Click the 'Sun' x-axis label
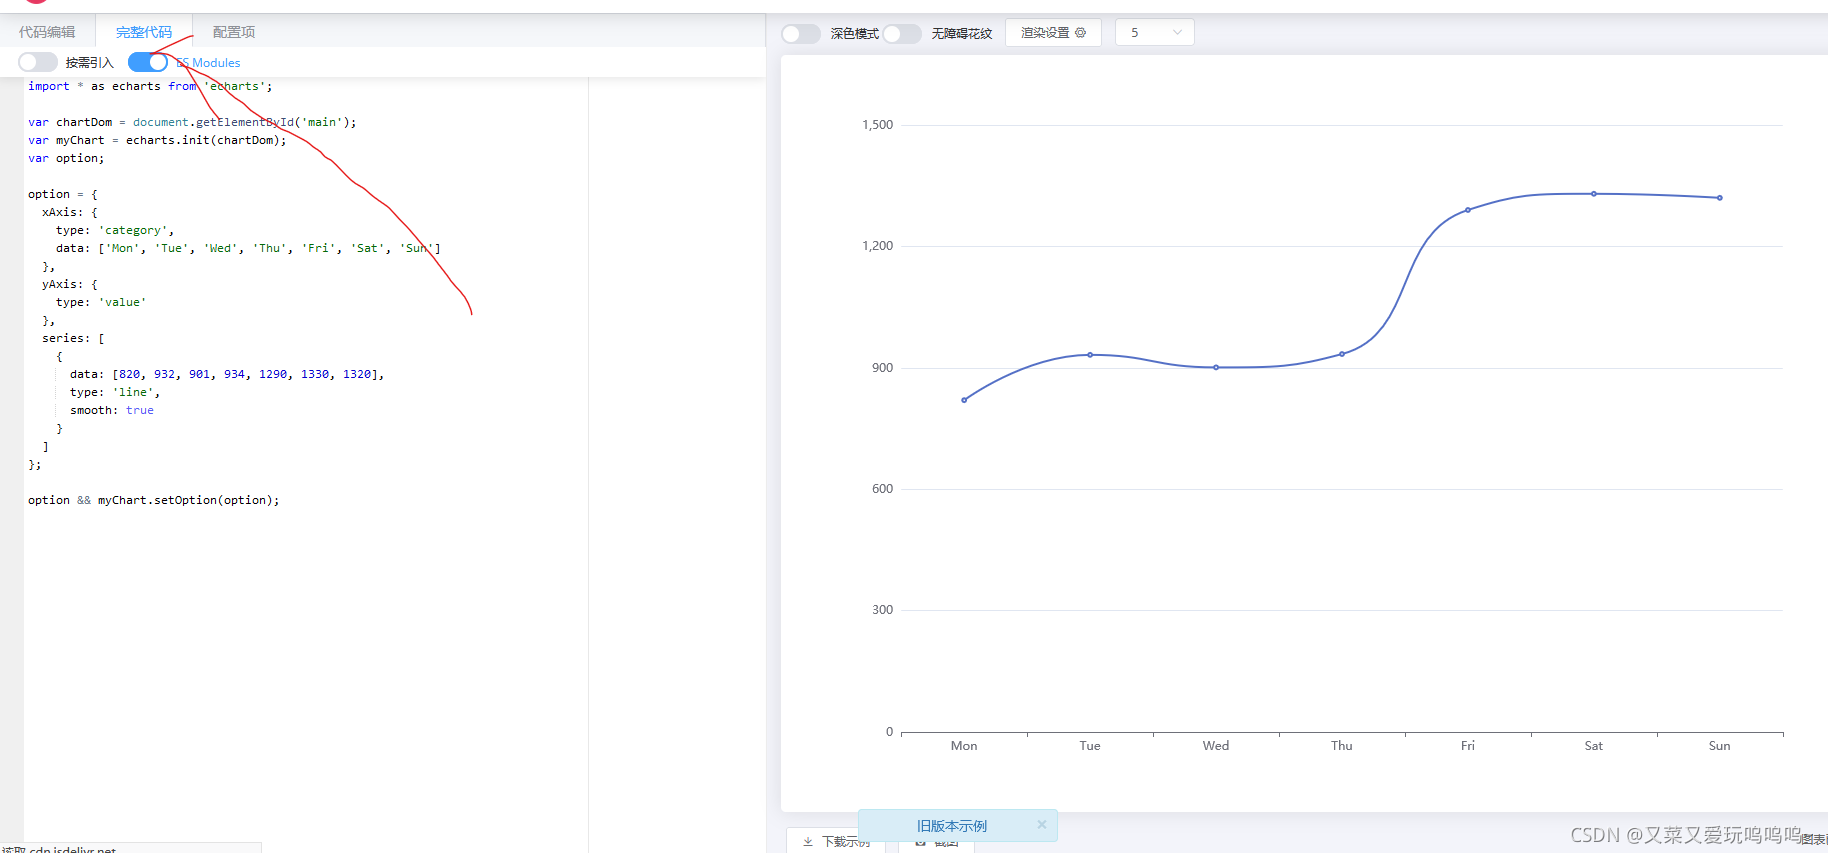This screenshot has width=1828, height=853. click(x=1720, y=746)
